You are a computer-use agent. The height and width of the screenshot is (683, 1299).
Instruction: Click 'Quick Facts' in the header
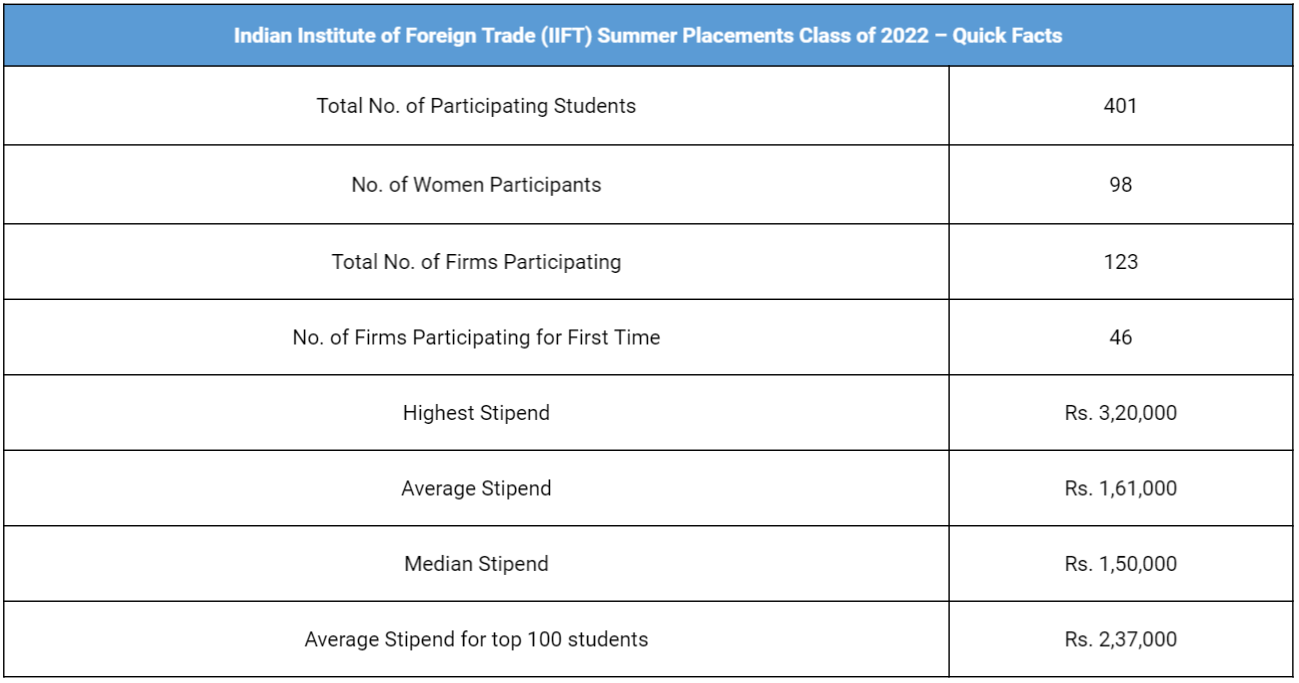coord(1007,36)
